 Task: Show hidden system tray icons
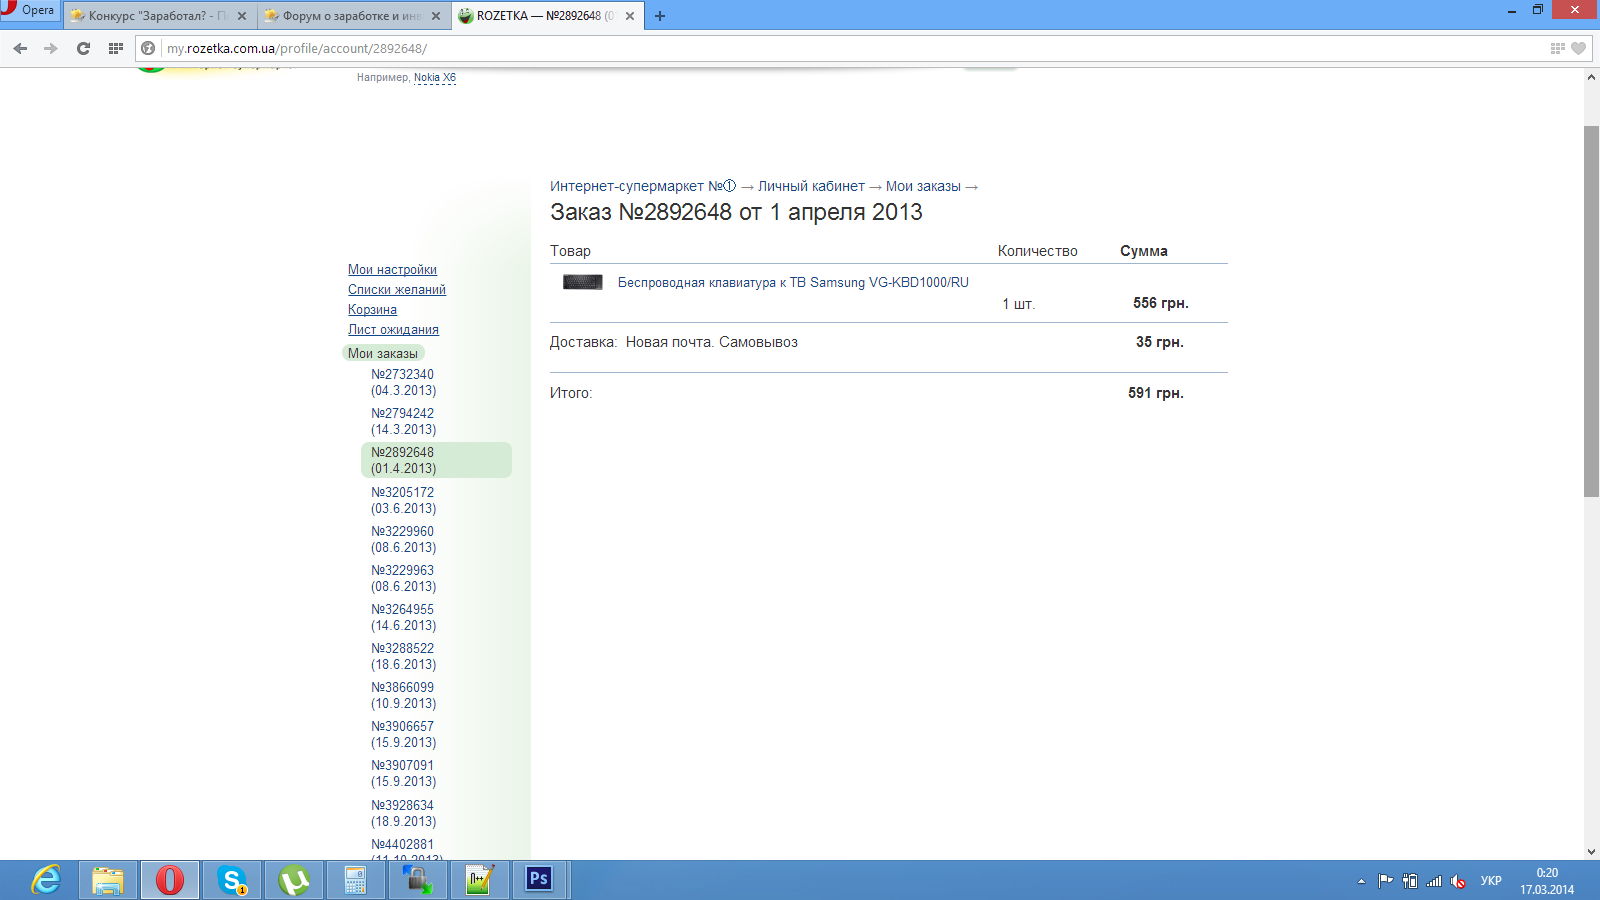click(1361, 881)
